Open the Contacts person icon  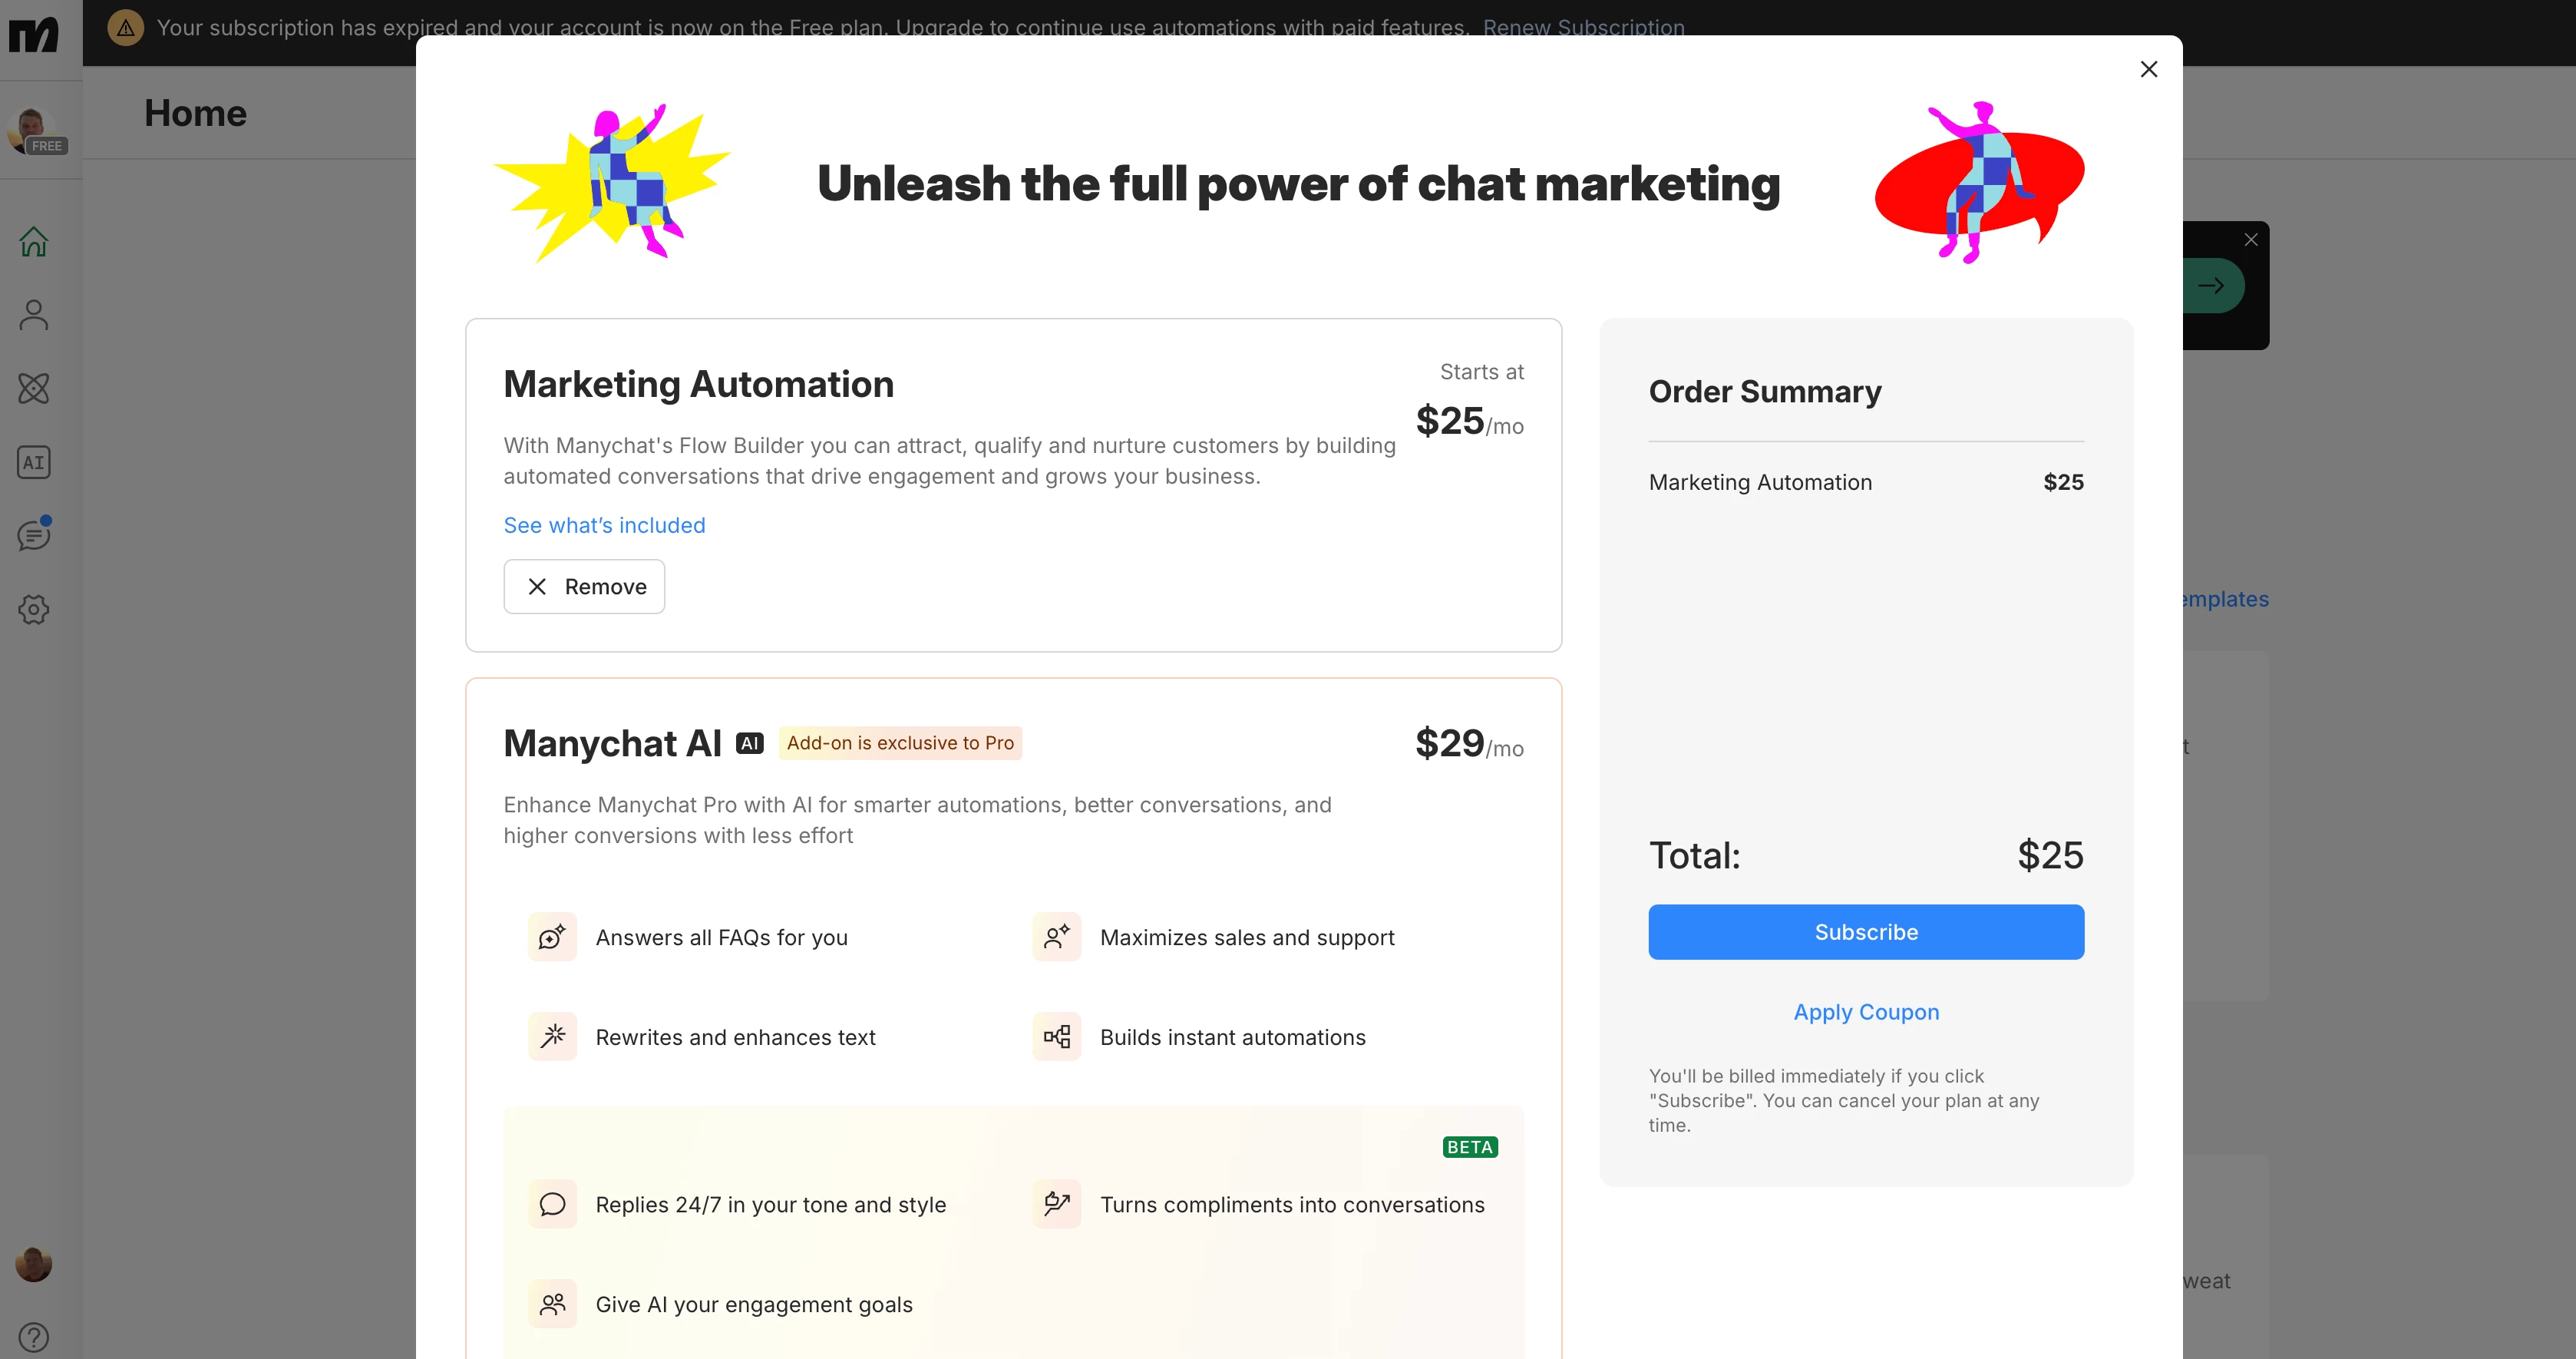coord(34,315)
